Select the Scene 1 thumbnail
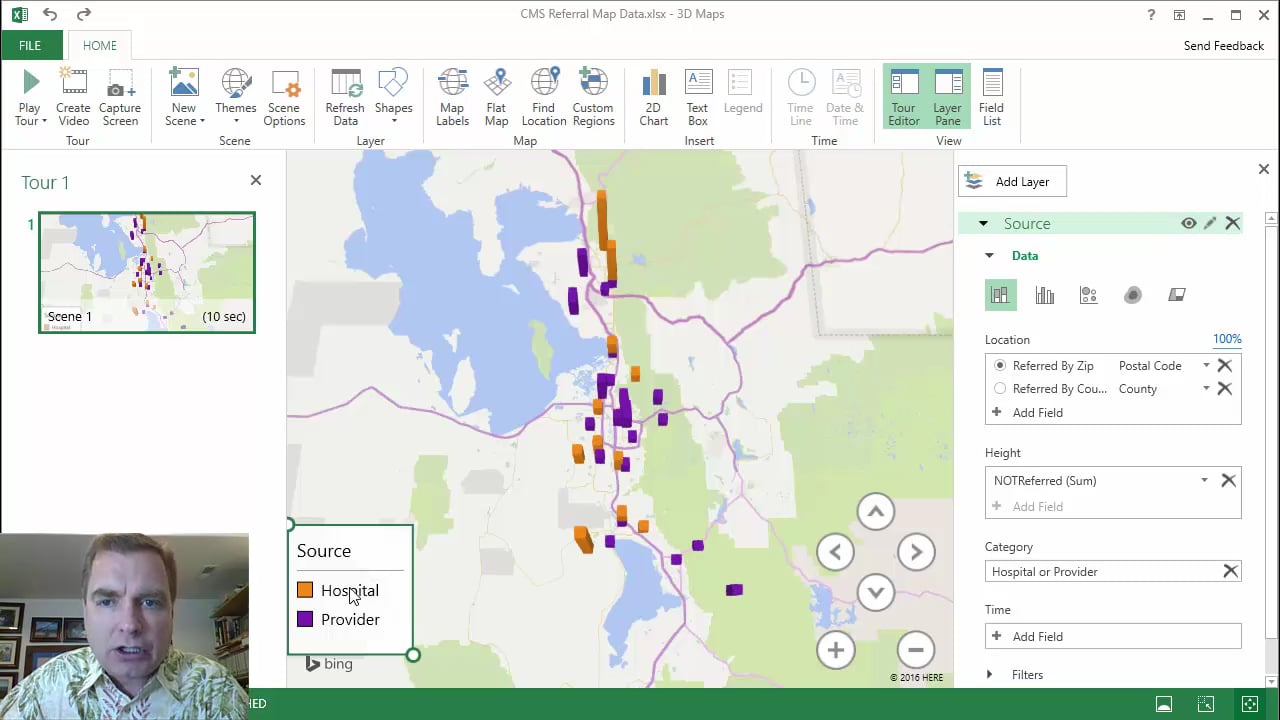Screen dimensions: 1280x720 click(x=147, y=272)
